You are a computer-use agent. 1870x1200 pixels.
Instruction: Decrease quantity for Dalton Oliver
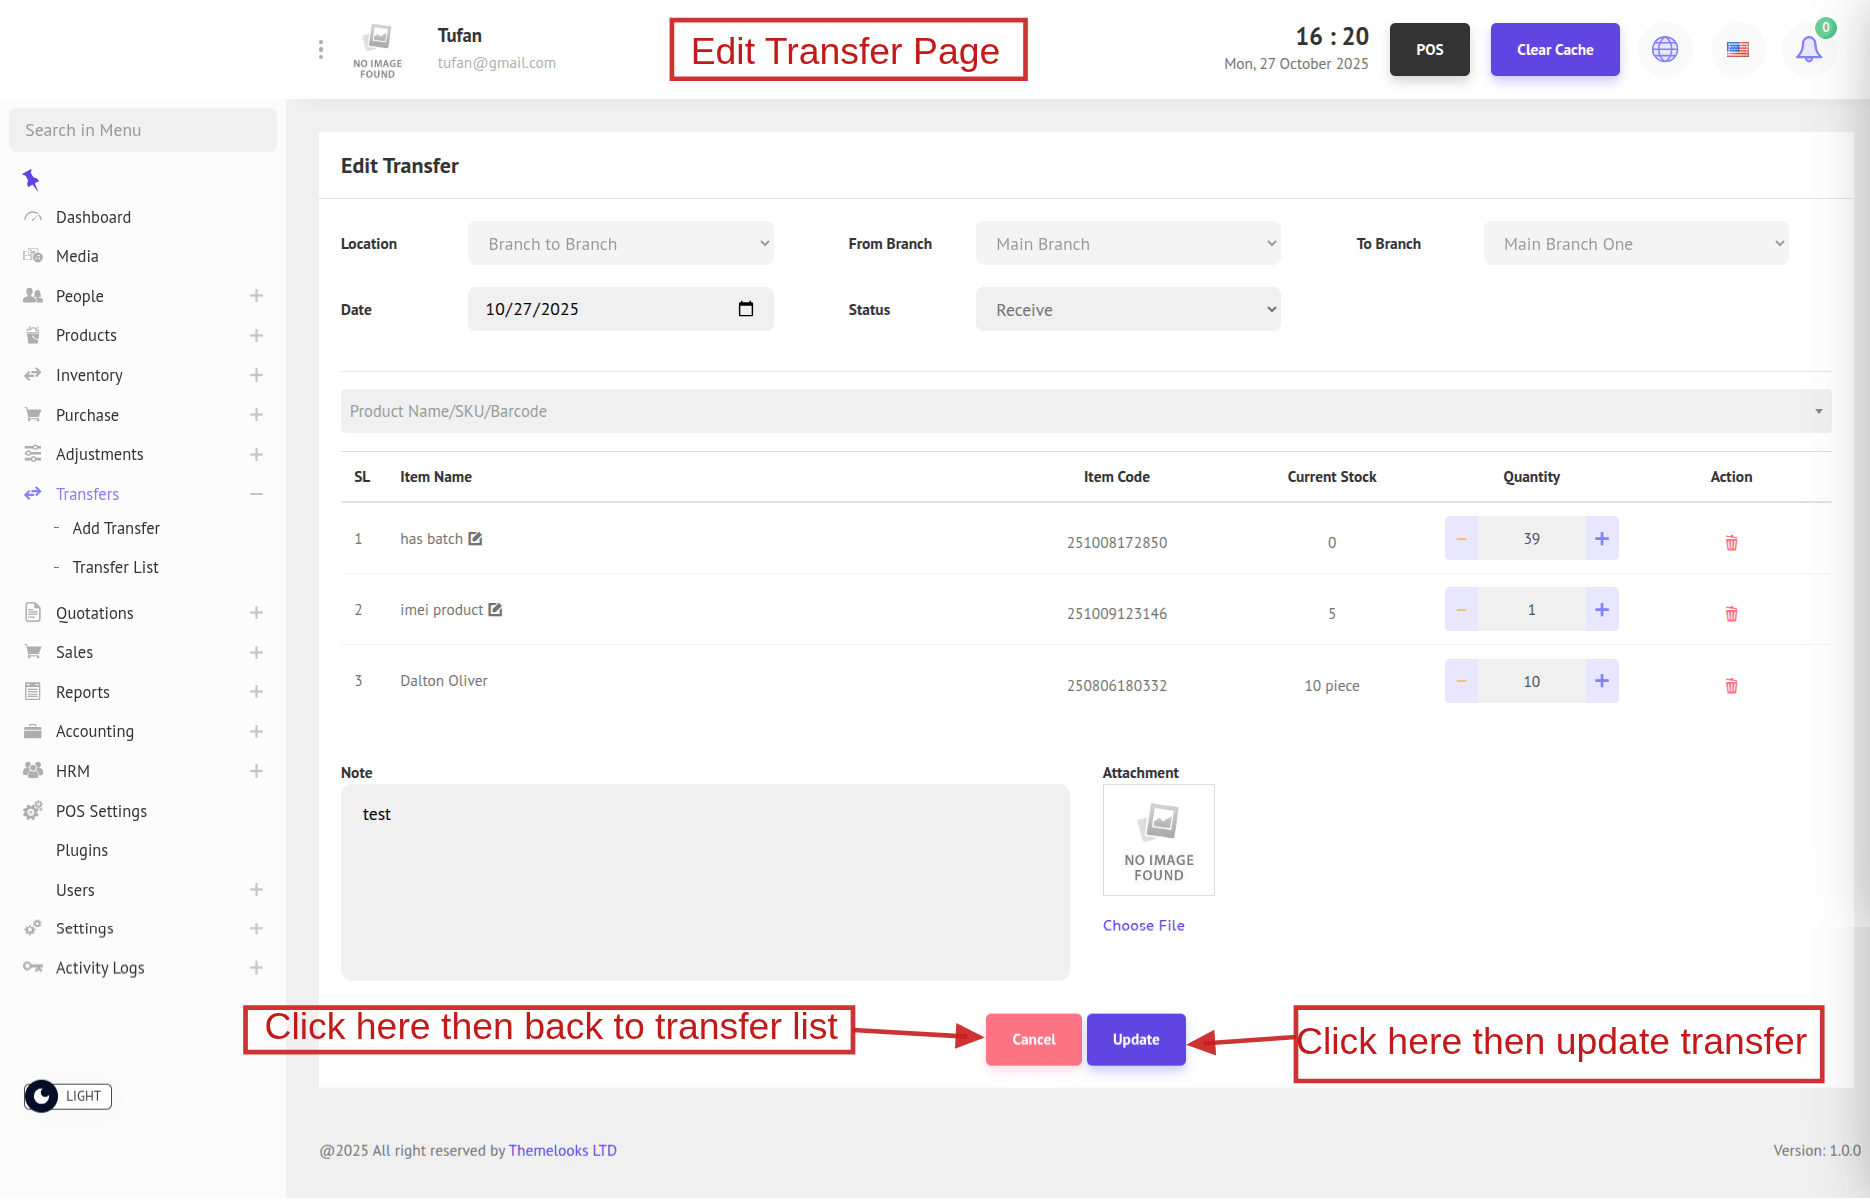point(1461,681)
